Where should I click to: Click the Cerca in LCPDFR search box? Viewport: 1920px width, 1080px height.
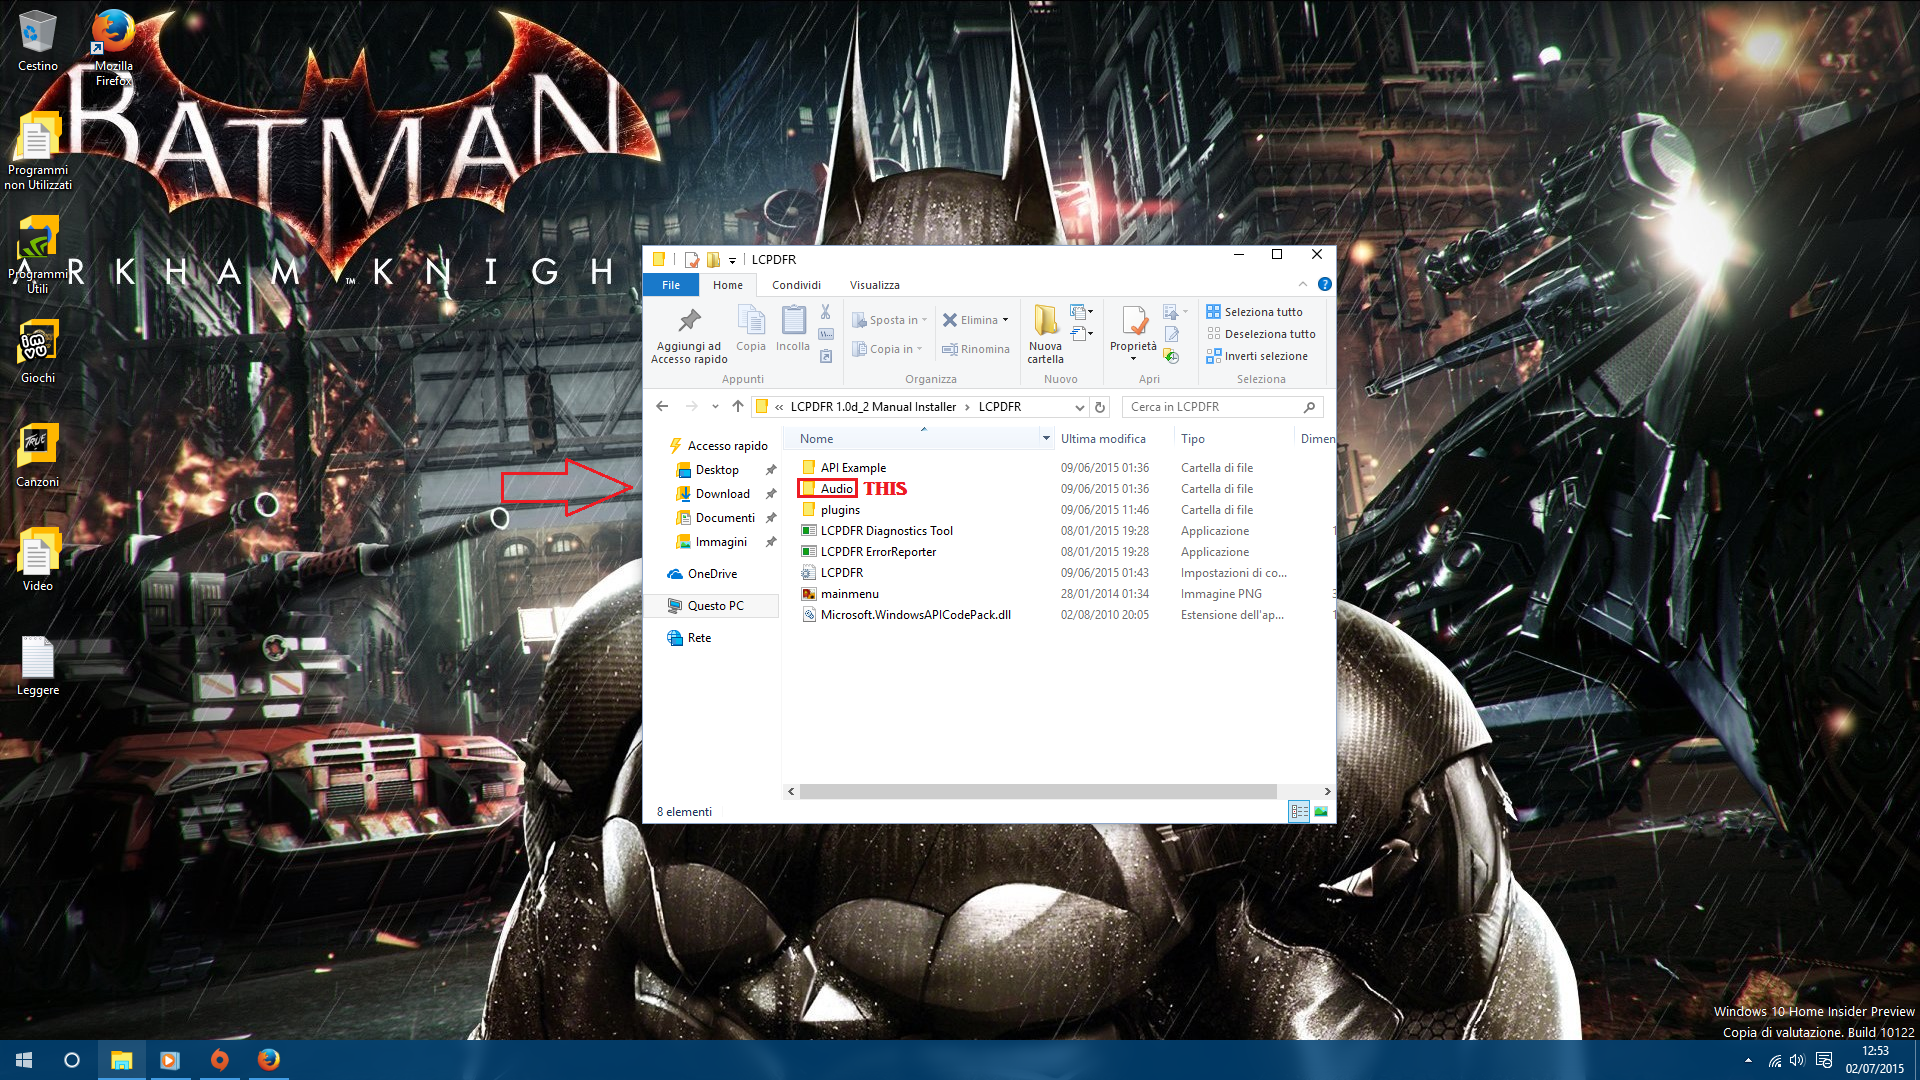[1212, 407]
